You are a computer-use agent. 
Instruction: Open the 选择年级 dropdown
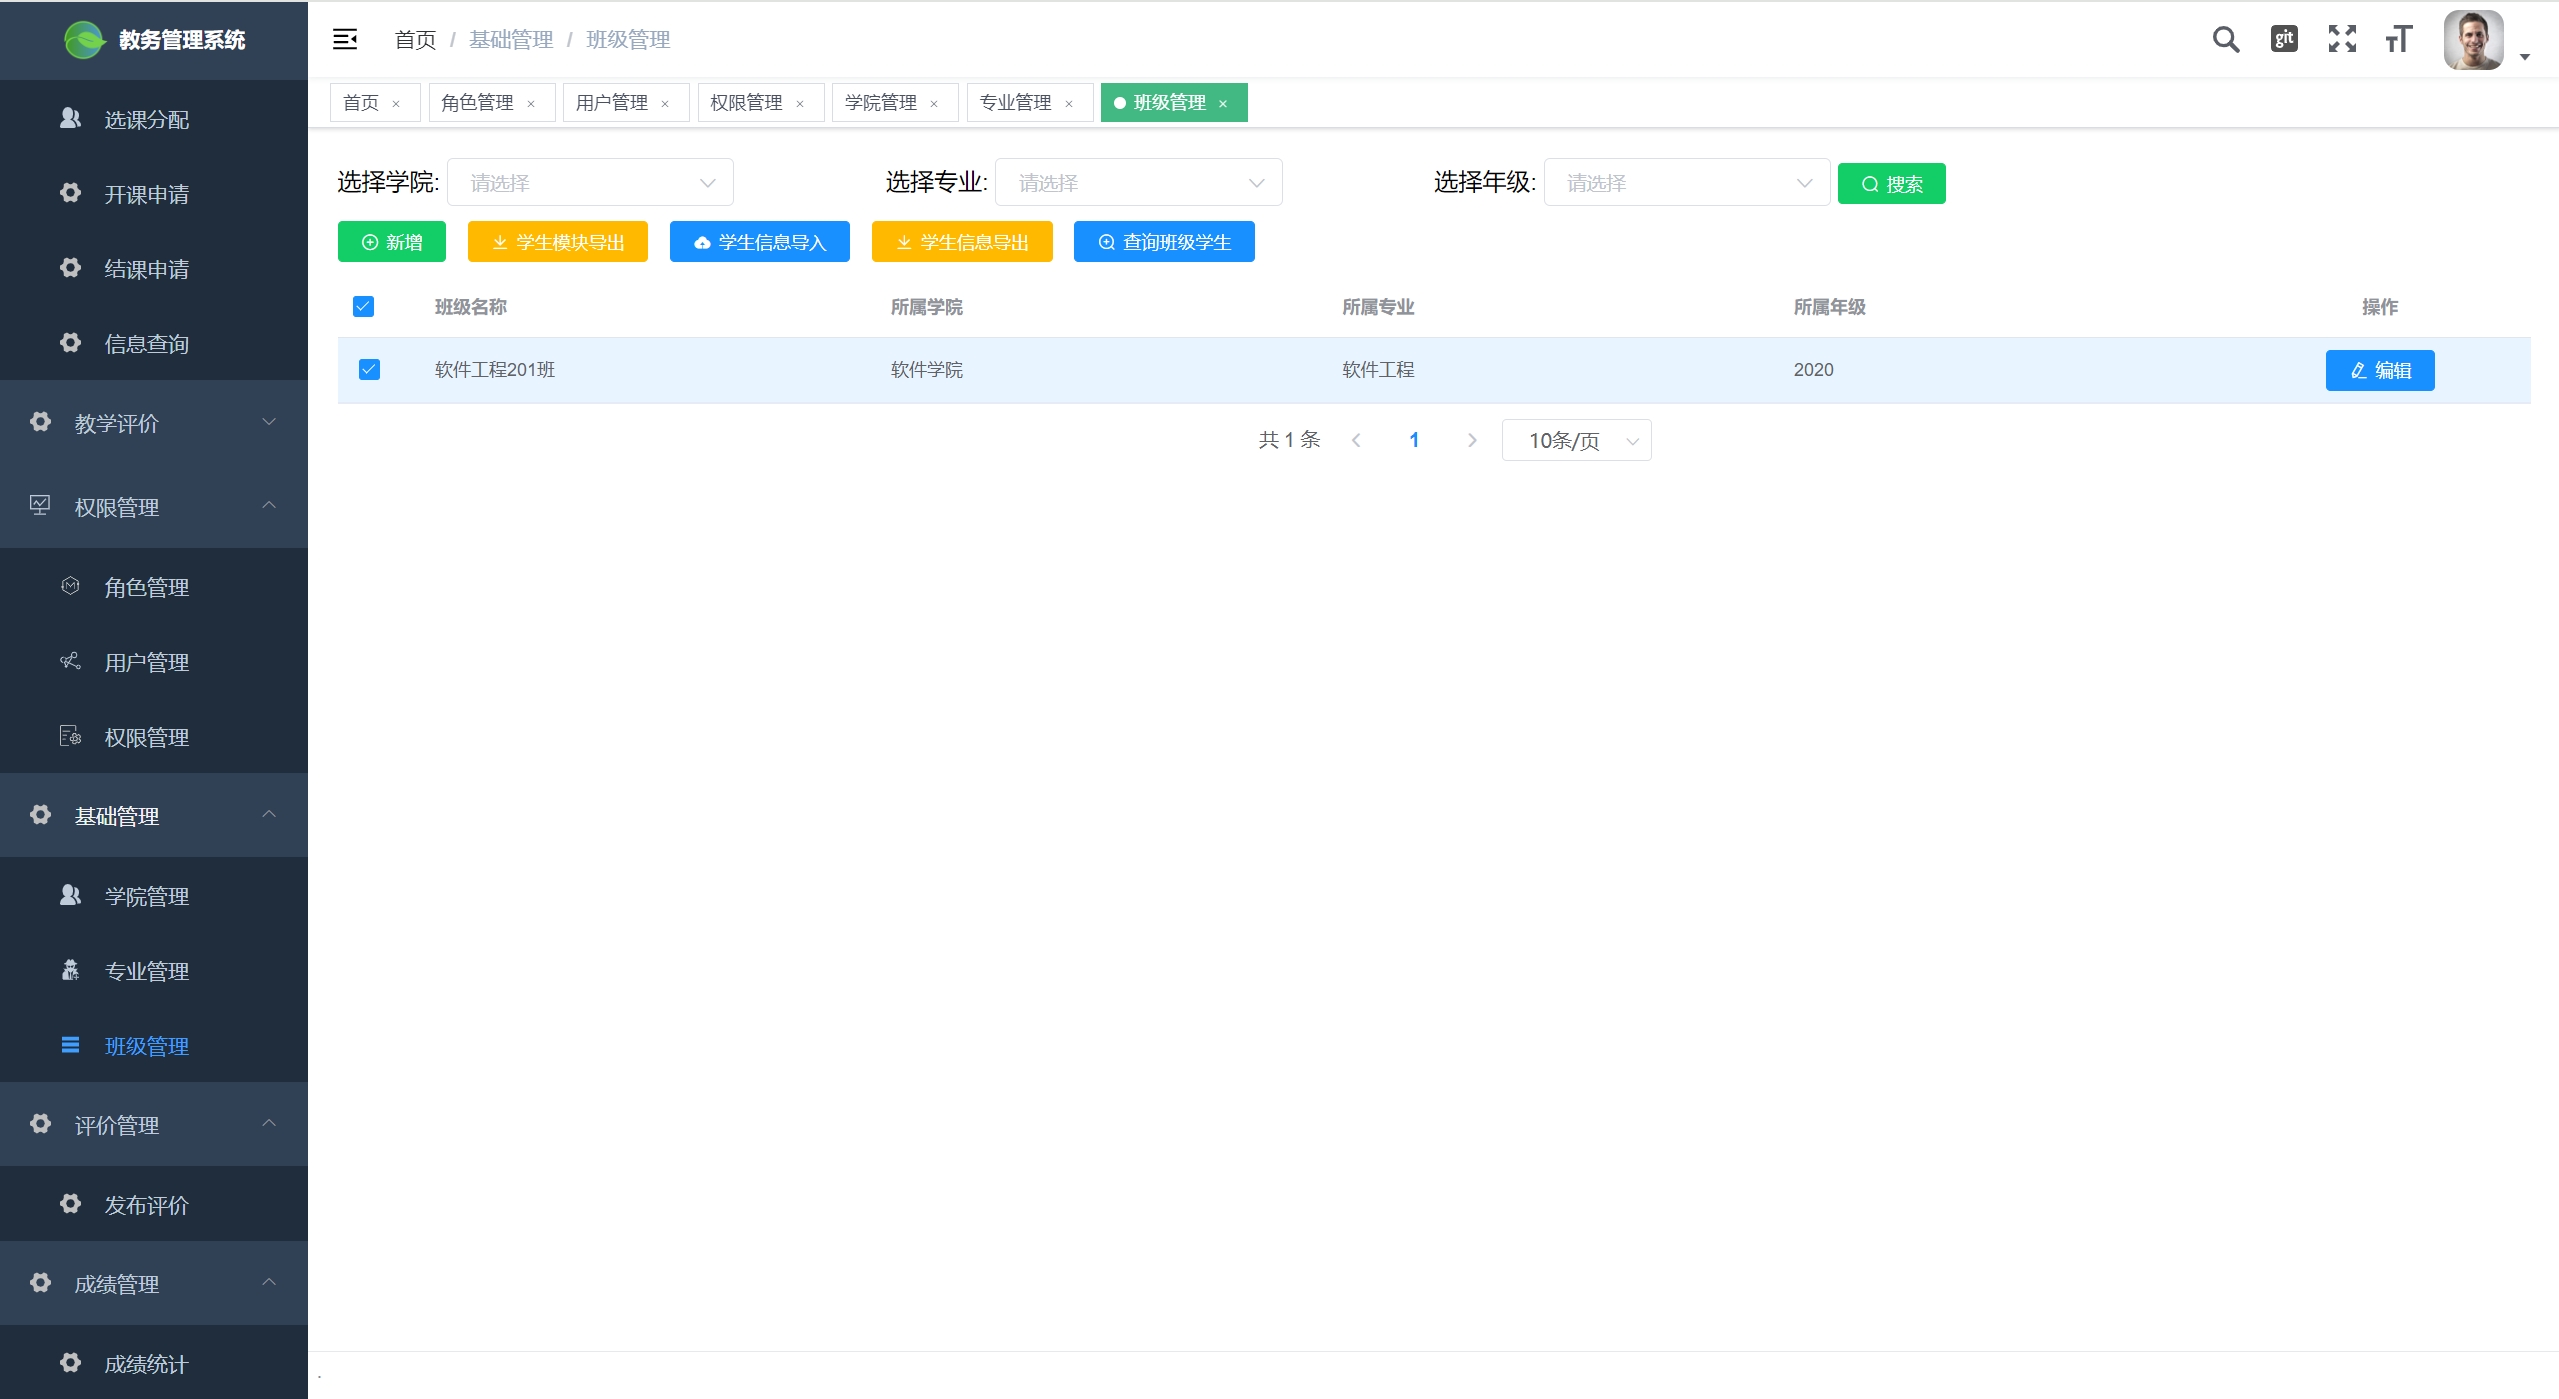pos(1686,183)
